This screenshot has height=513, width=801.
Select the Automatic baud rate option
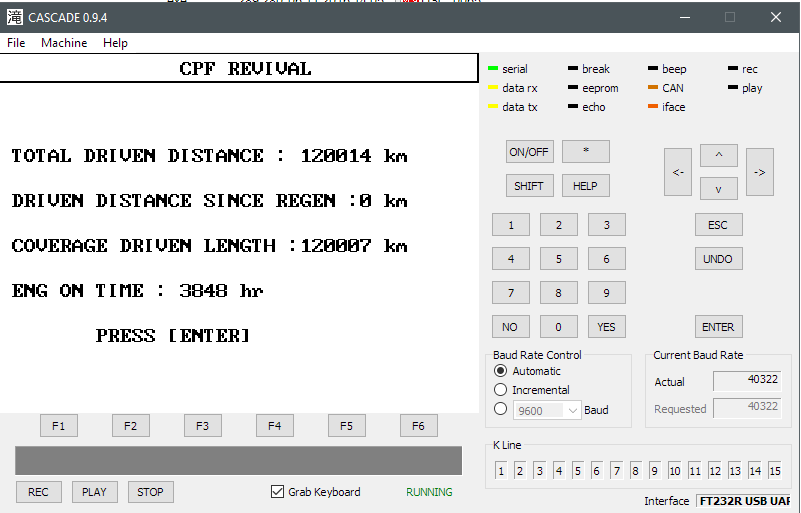[x=501, y=371]
